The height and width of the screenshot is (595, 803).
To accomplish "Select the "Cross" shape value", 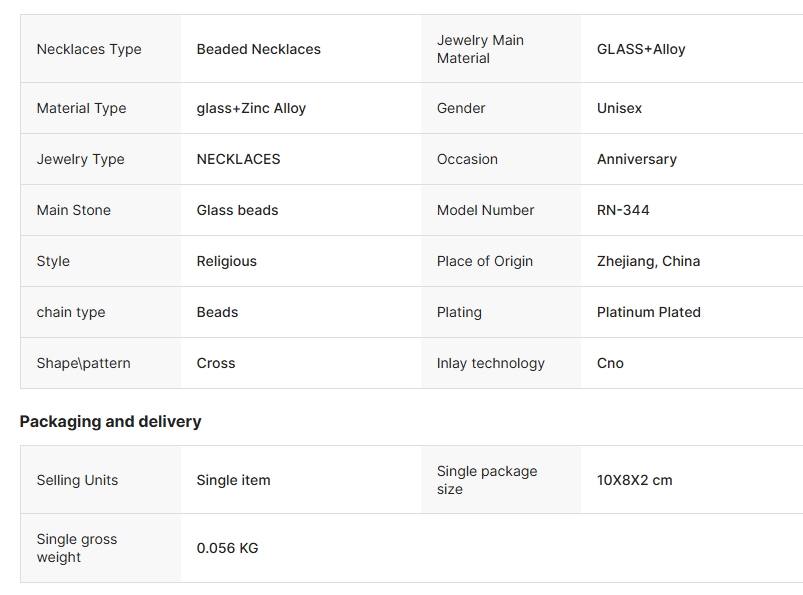I will point(216,363).
